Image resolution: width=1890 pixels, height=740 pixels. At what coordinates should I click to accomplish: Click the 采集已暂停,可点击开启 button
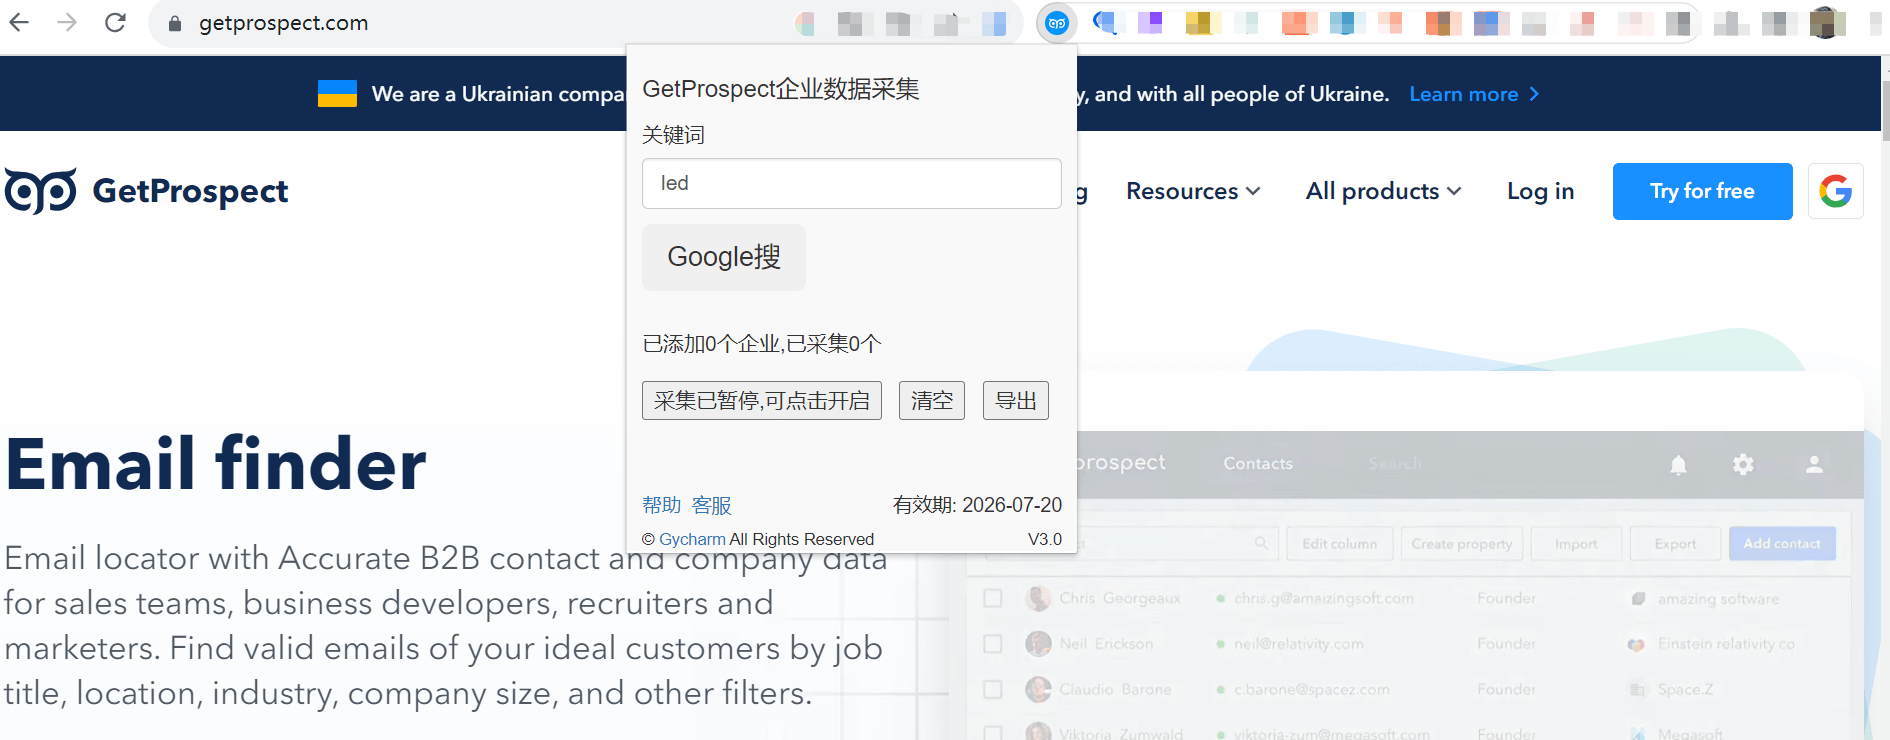[762, 400]
